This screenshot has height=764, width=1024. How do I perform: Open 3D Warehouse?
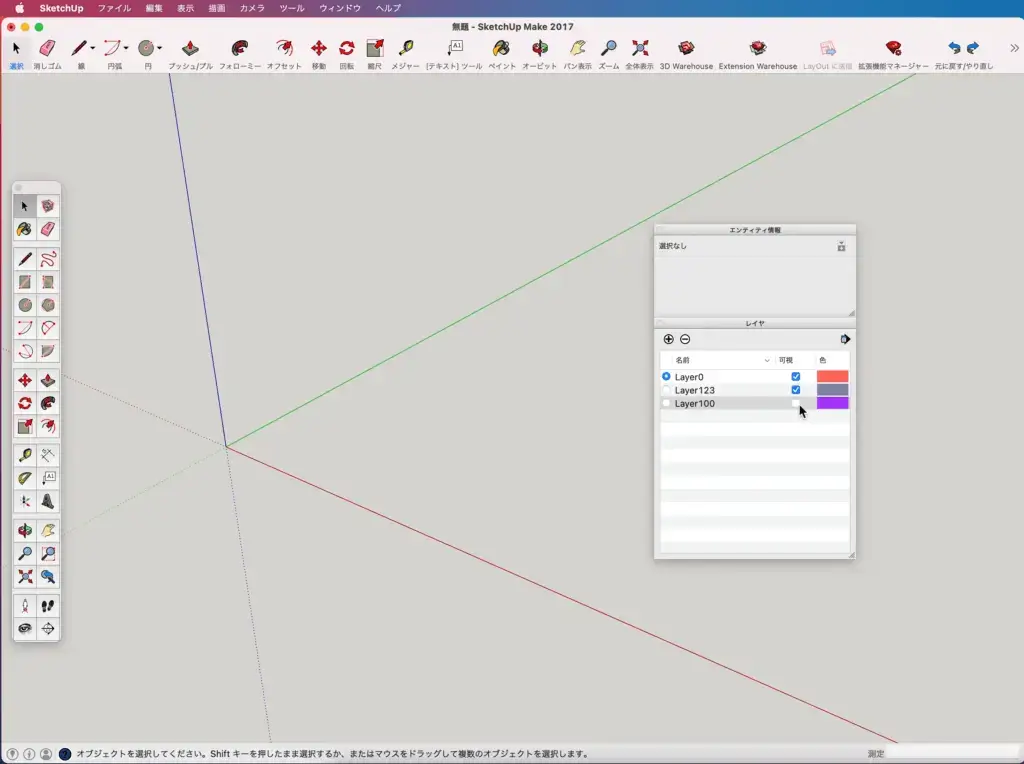tap(686, 48)
